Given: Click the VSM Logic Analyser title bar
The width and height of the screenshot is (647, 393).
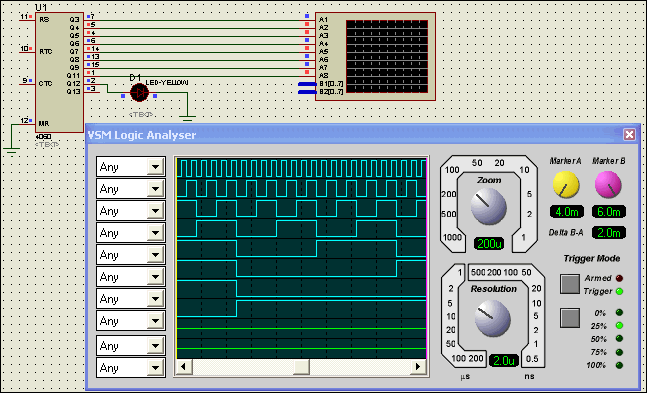Looking at the screenshot, I should (355, 135).
